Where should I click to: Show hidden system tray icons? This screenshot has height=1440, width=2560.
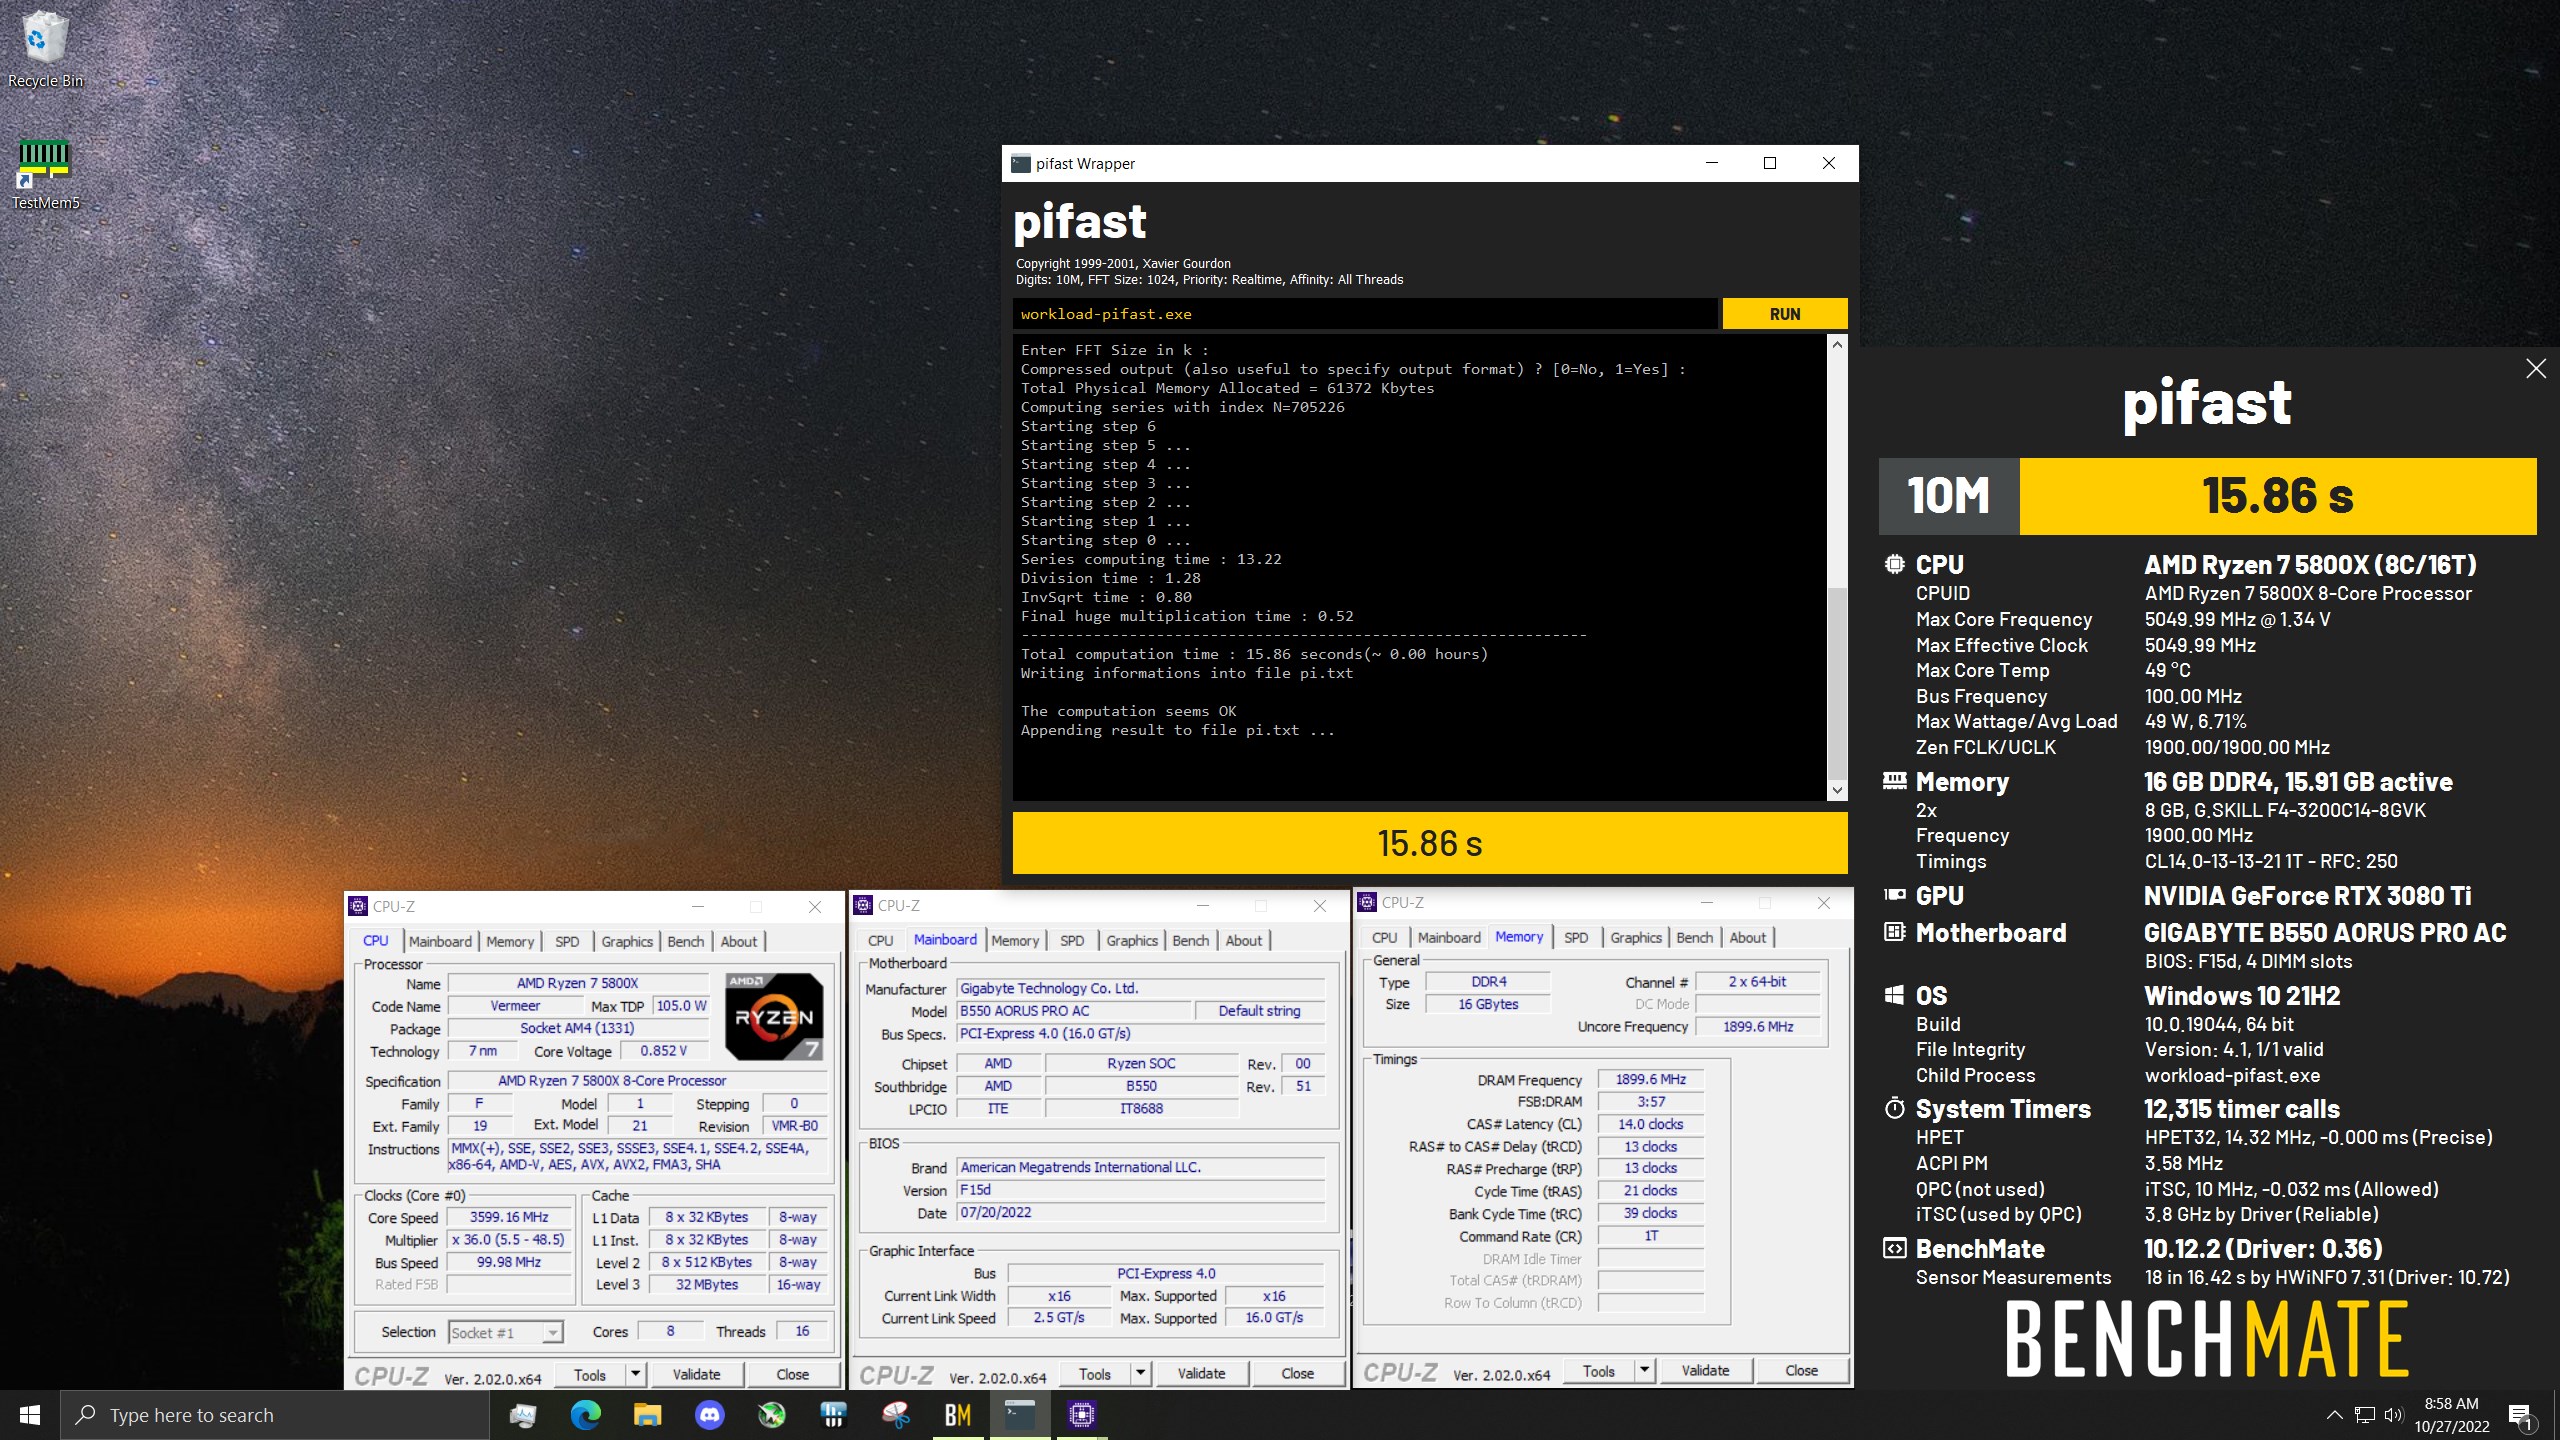[2334, 1415]
